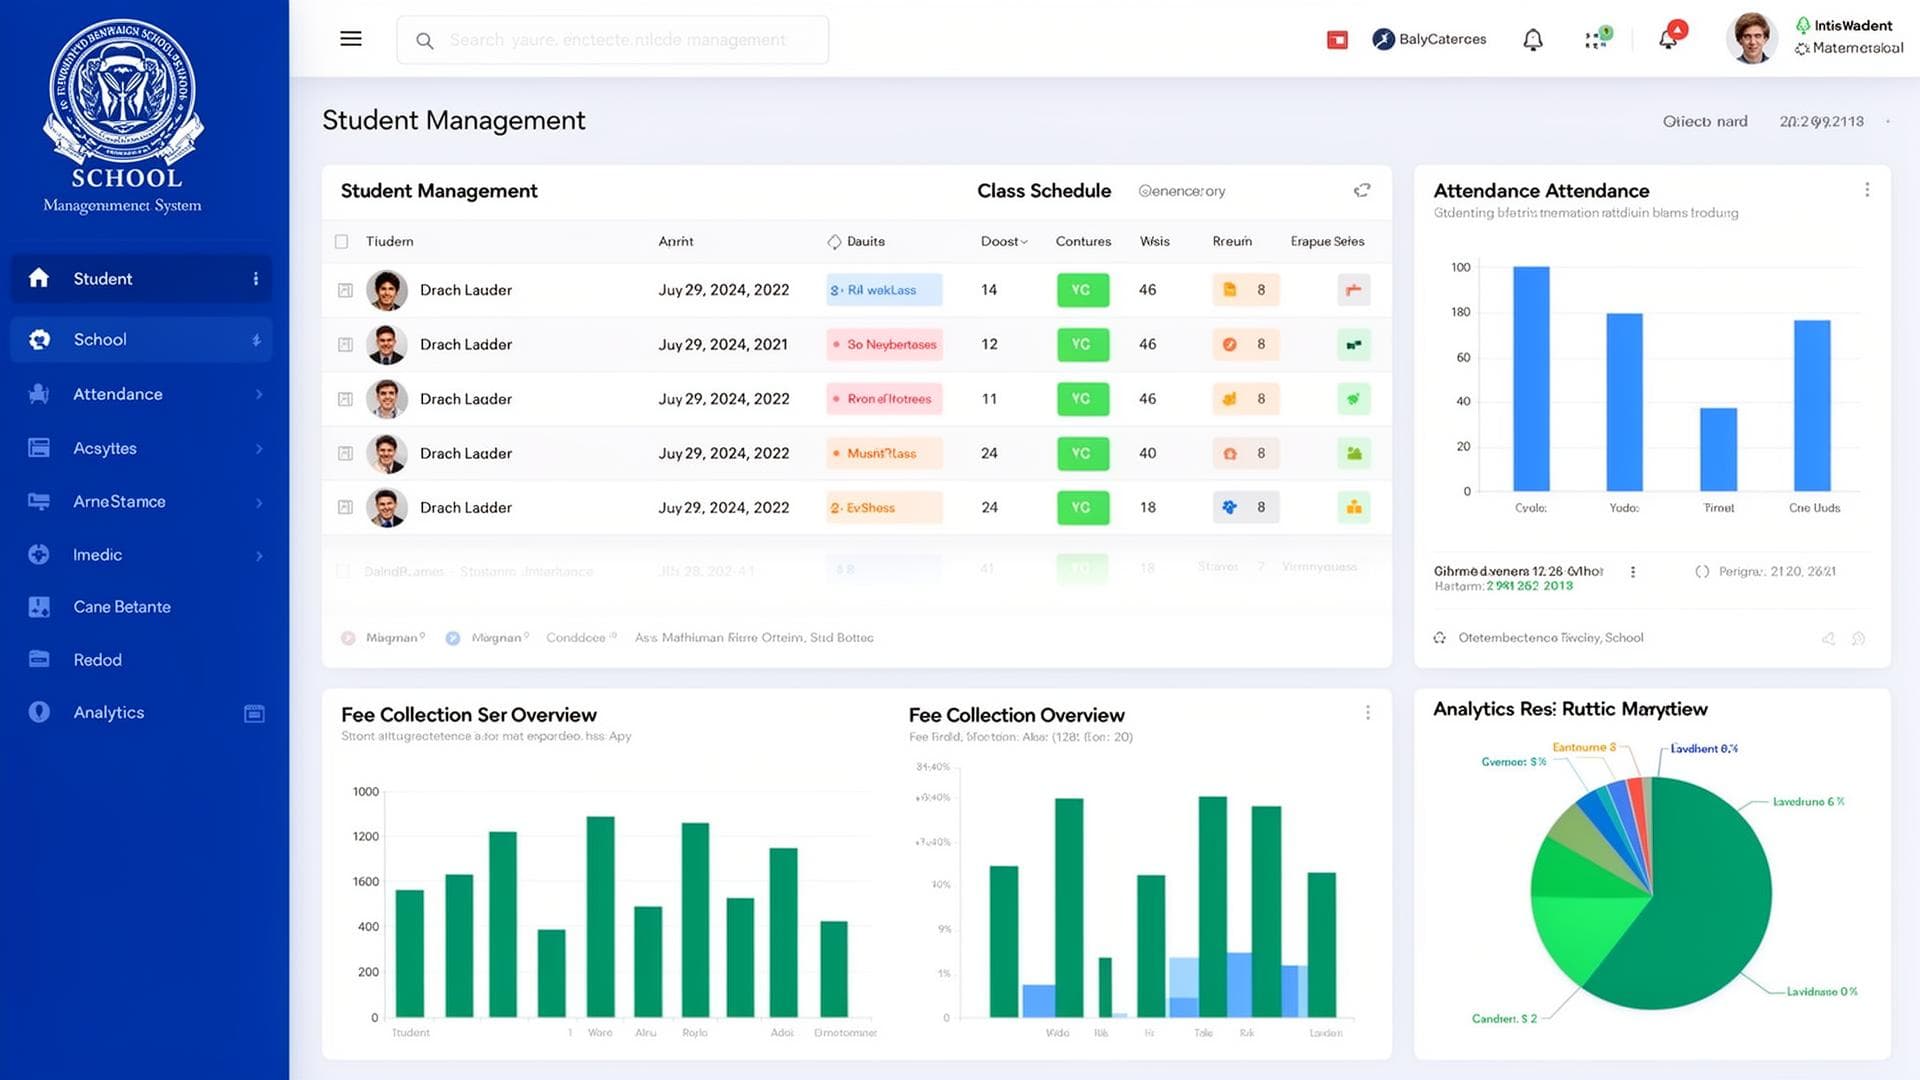Screen dimensions: 1920x1080
Task: Open the hamburger menu in header
Action: click(351, 39)
